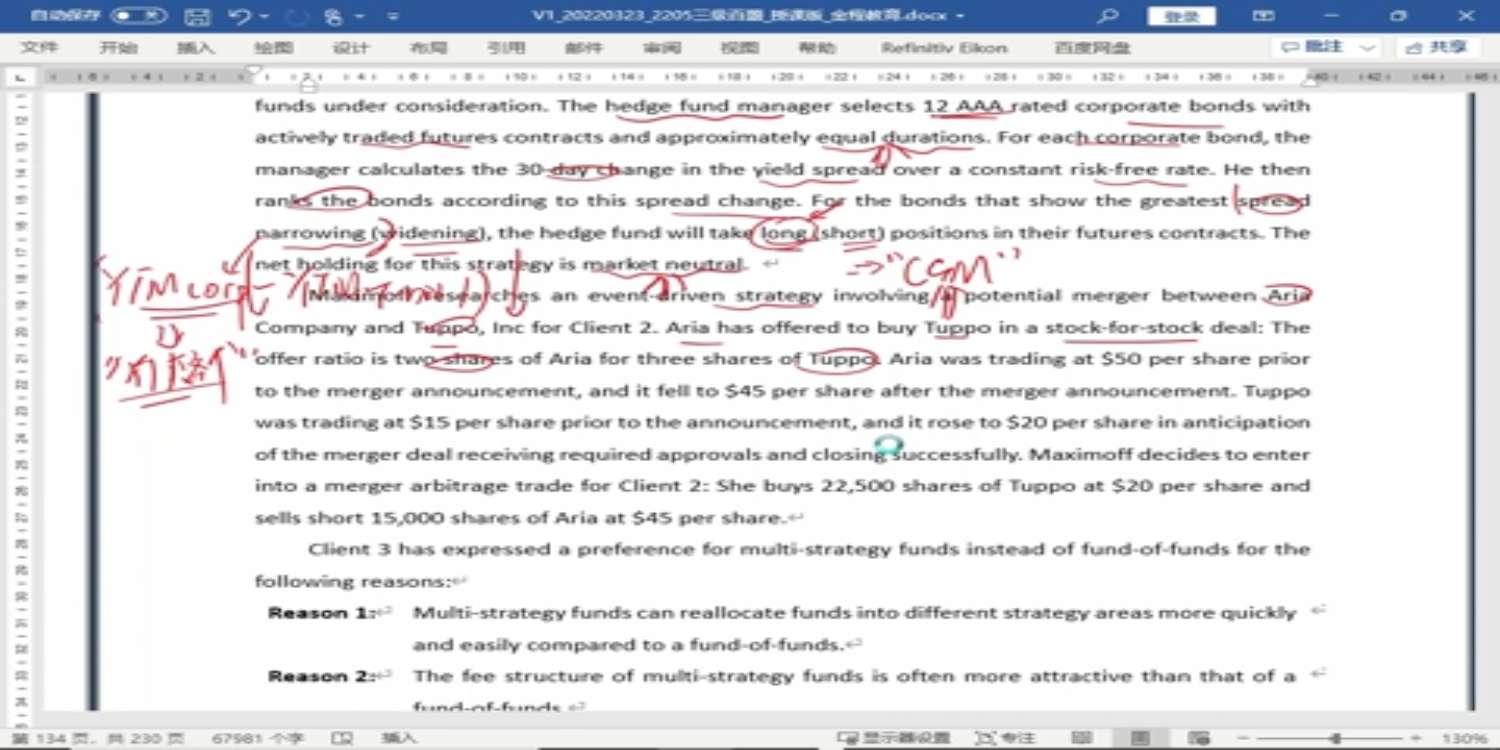Toggle the AutoSave (自动保存) switch
This screenshot has height=750, width=1500.
tap(138, 16)
